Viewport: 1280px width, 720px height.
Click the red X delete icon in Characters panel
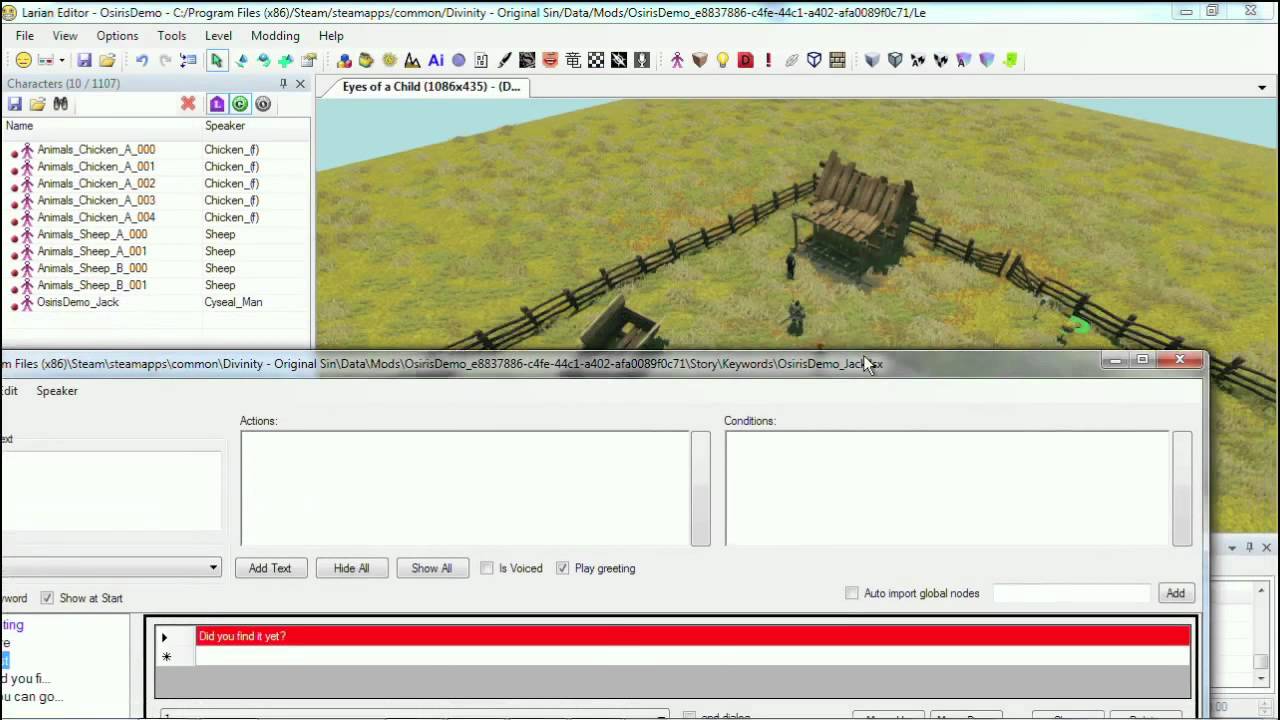[188, 104]
